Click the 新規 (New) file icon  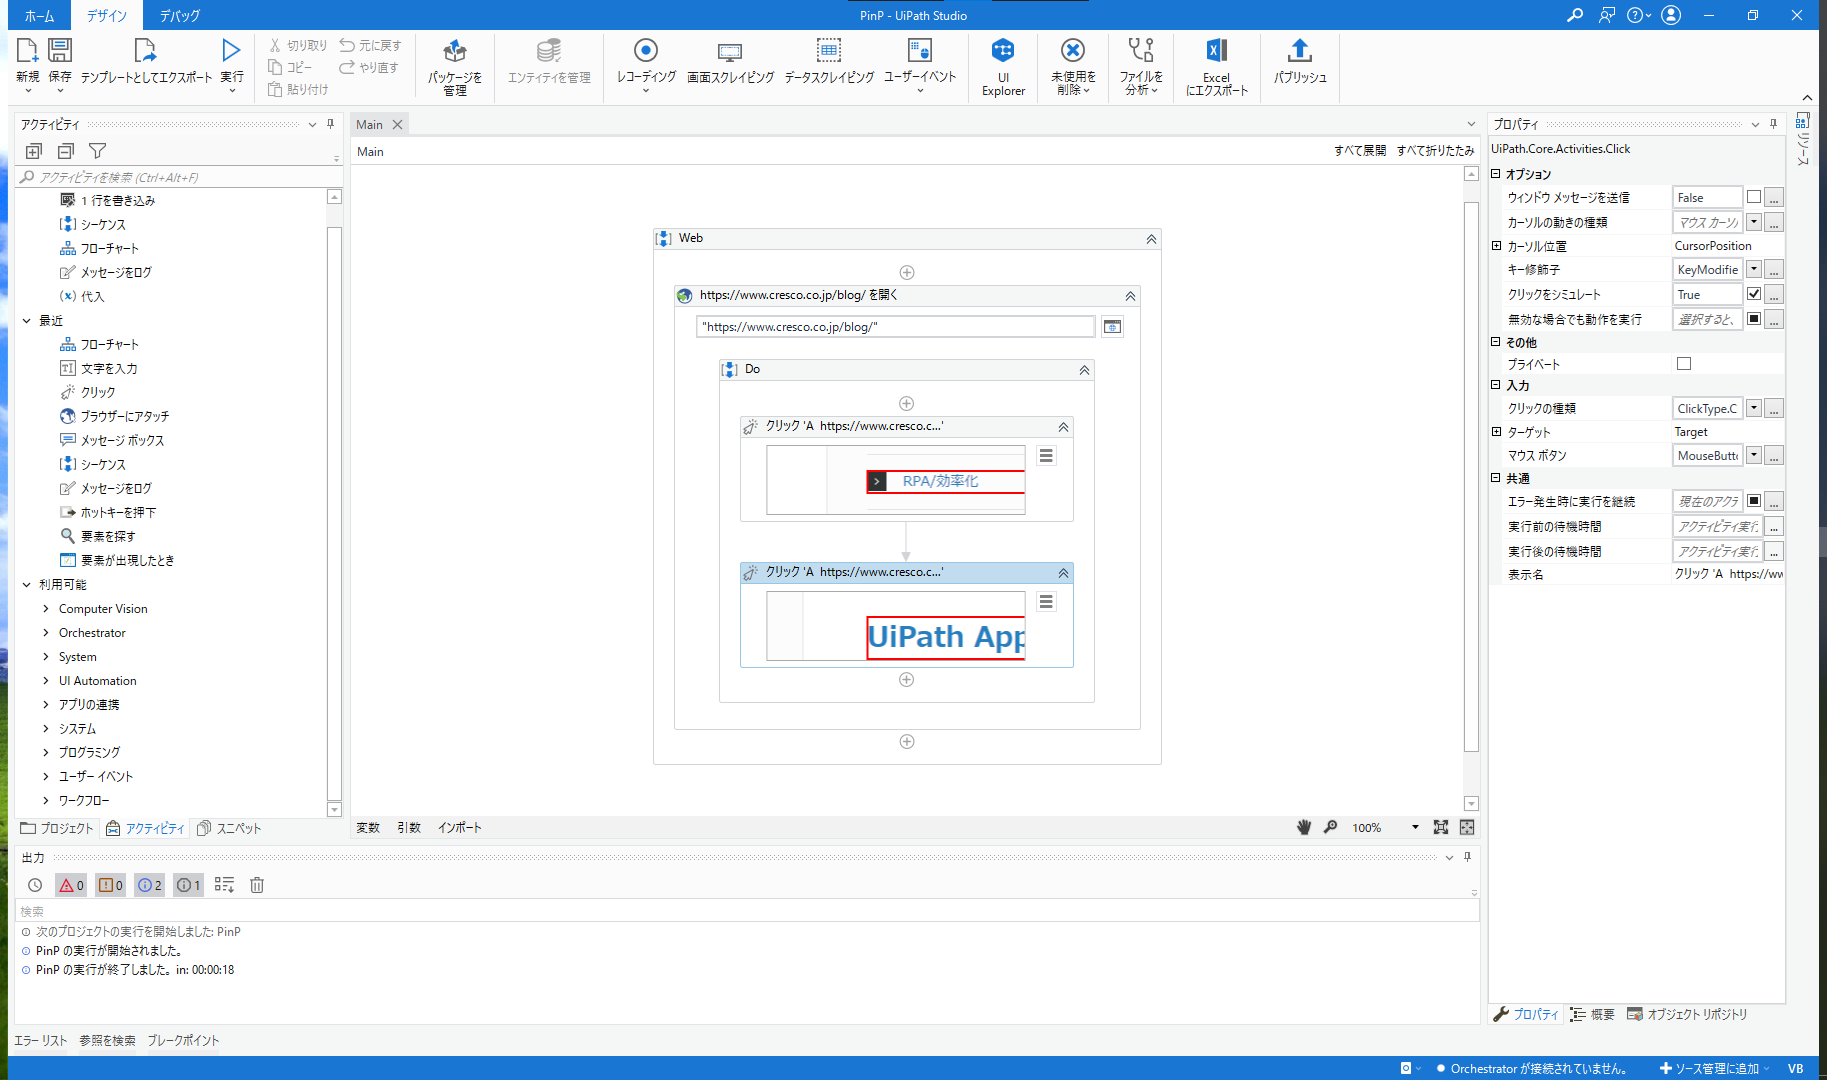coord(27,50)
